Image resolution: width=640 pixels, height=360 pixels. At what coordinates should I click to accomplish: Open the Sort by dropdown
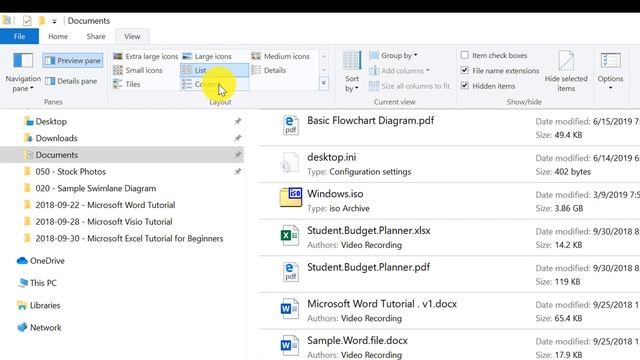tap(352, 72)
